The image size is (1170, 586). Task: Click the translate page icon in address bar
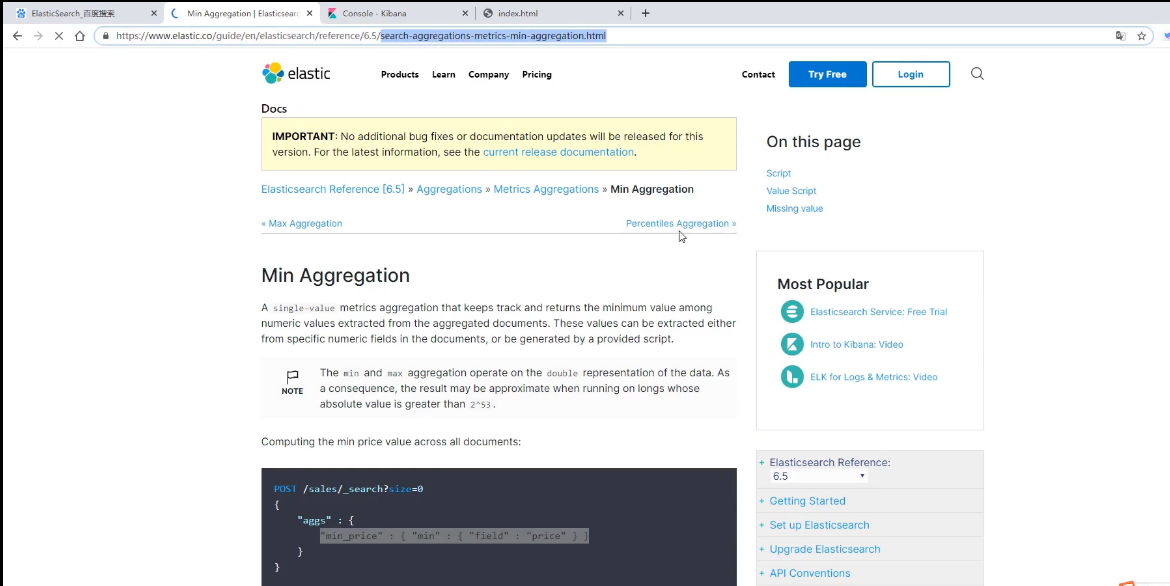coord(1120,36)
